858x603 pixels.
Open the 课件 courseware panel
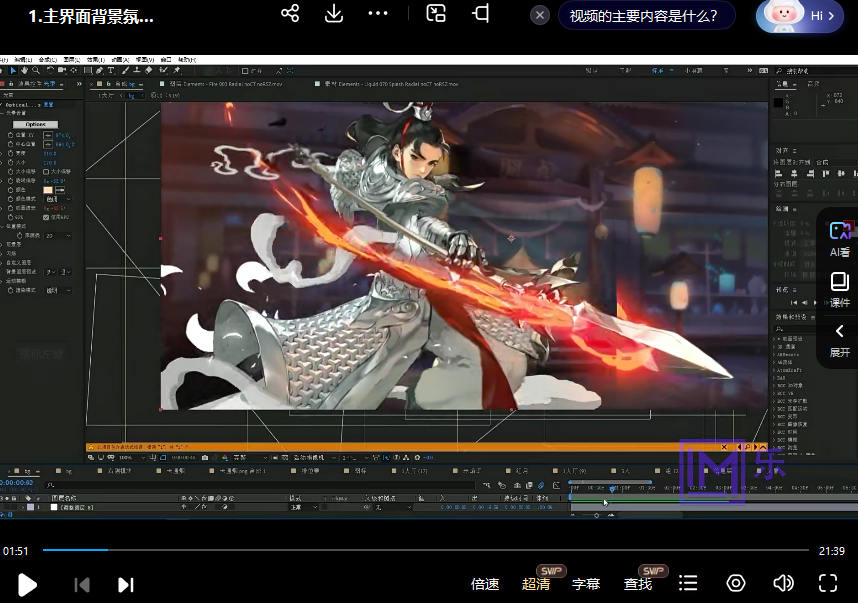(x=840, y=290)
